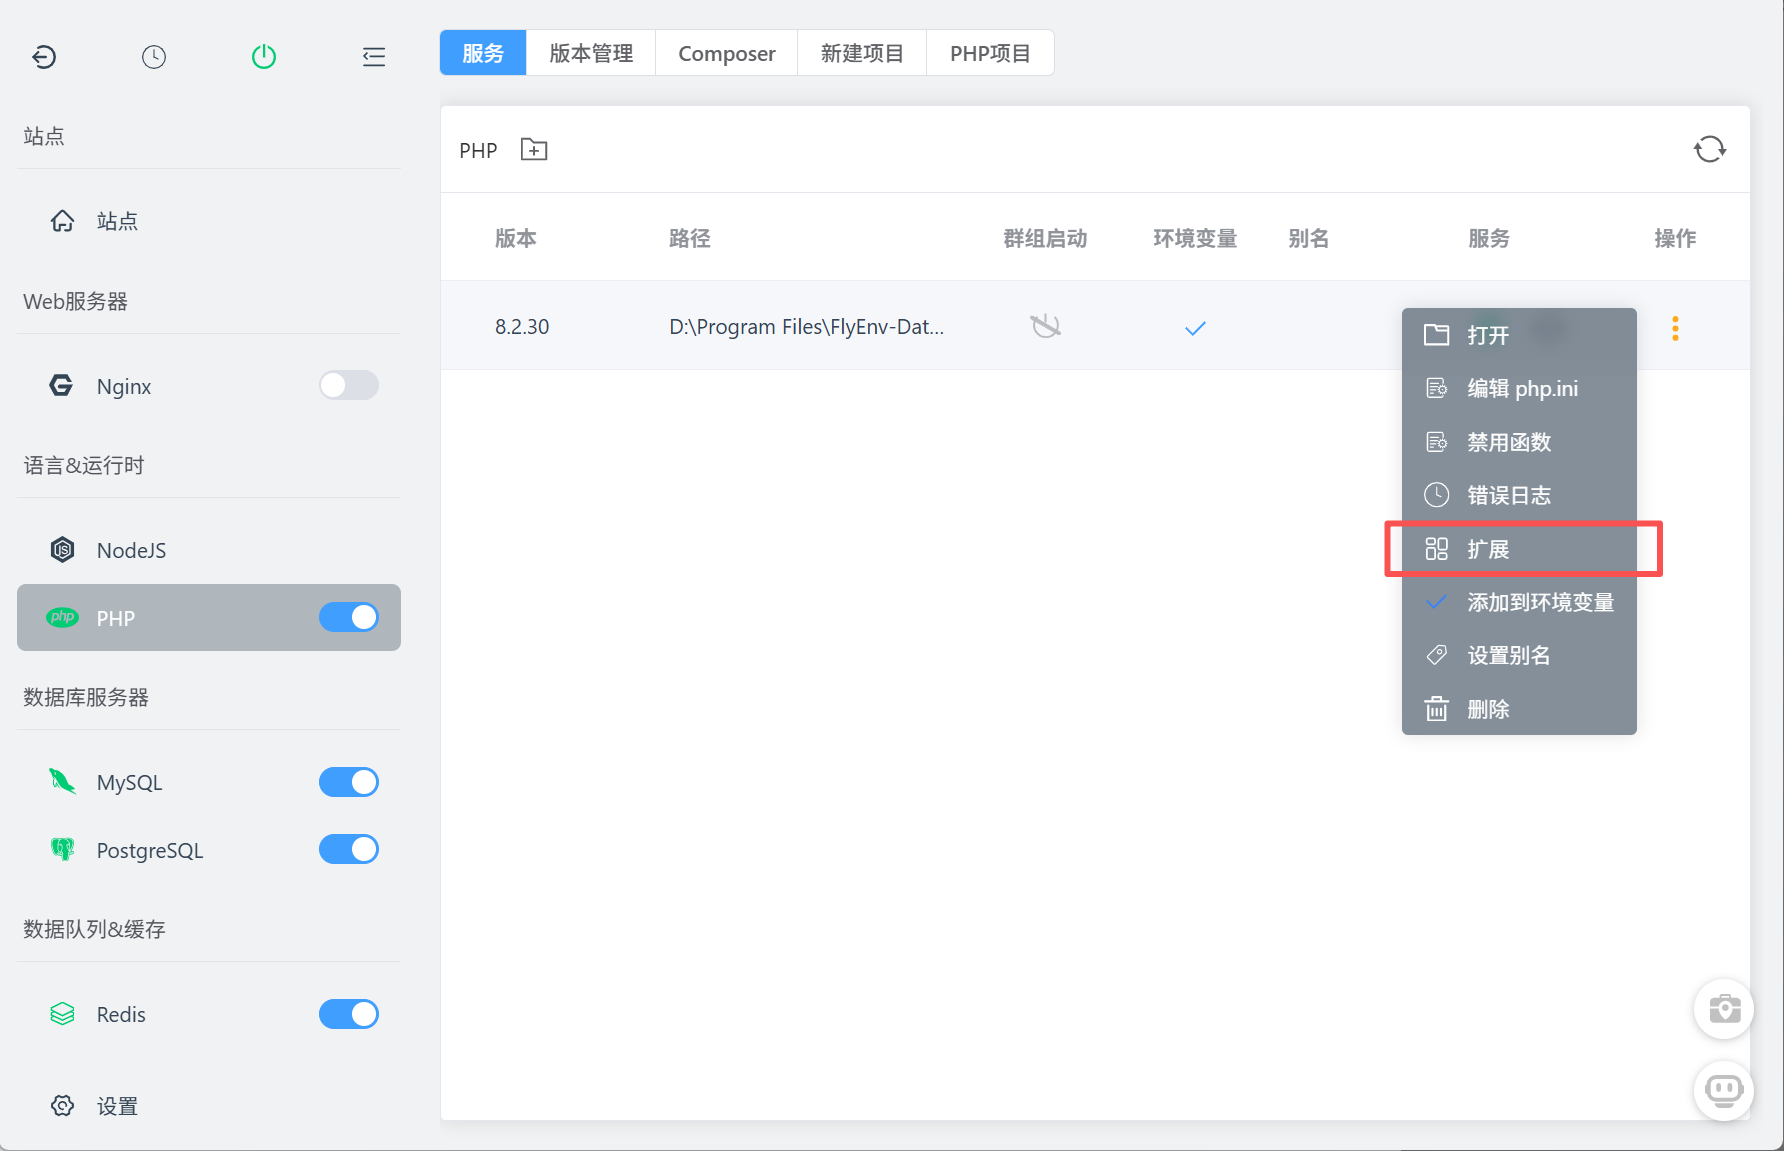
Task: Open the 版本管理 tab
Action: click(x=591, y=53)
